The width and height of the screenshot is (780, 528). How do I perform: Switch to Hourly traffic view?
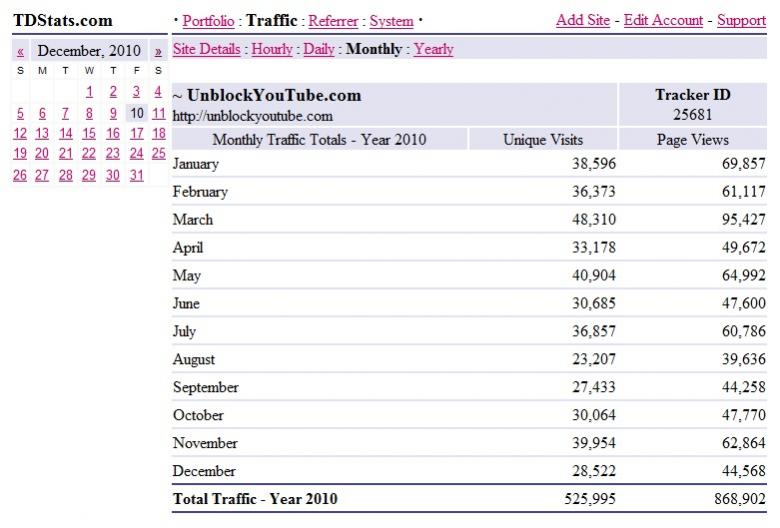272,48
